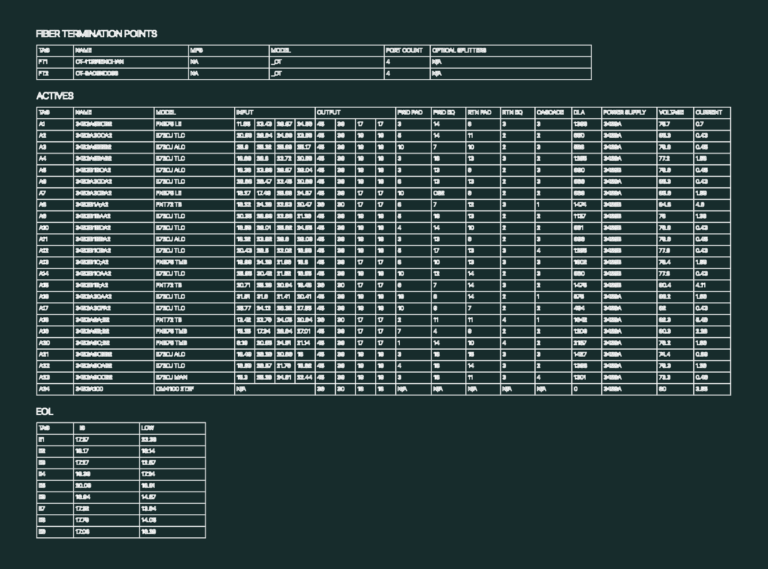Click the FWD PAD column header
Screen dimensions: 768x569
(410, 113)
